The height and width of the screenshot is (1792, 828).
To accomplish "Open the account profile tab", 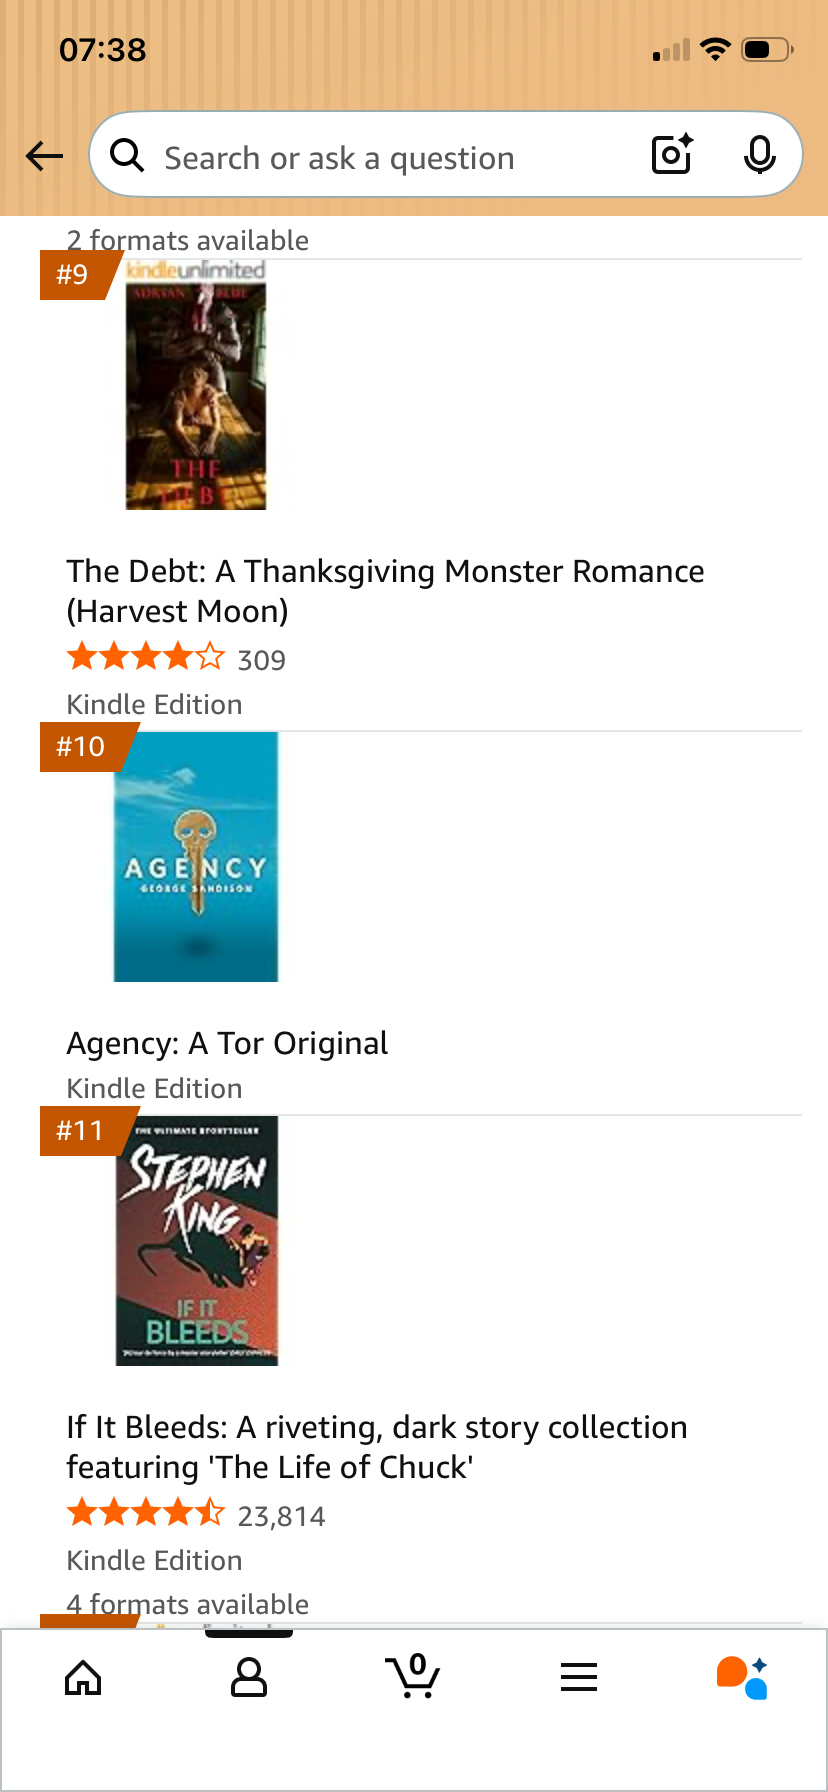I will pyautogui.click(x=248, y=1678).
